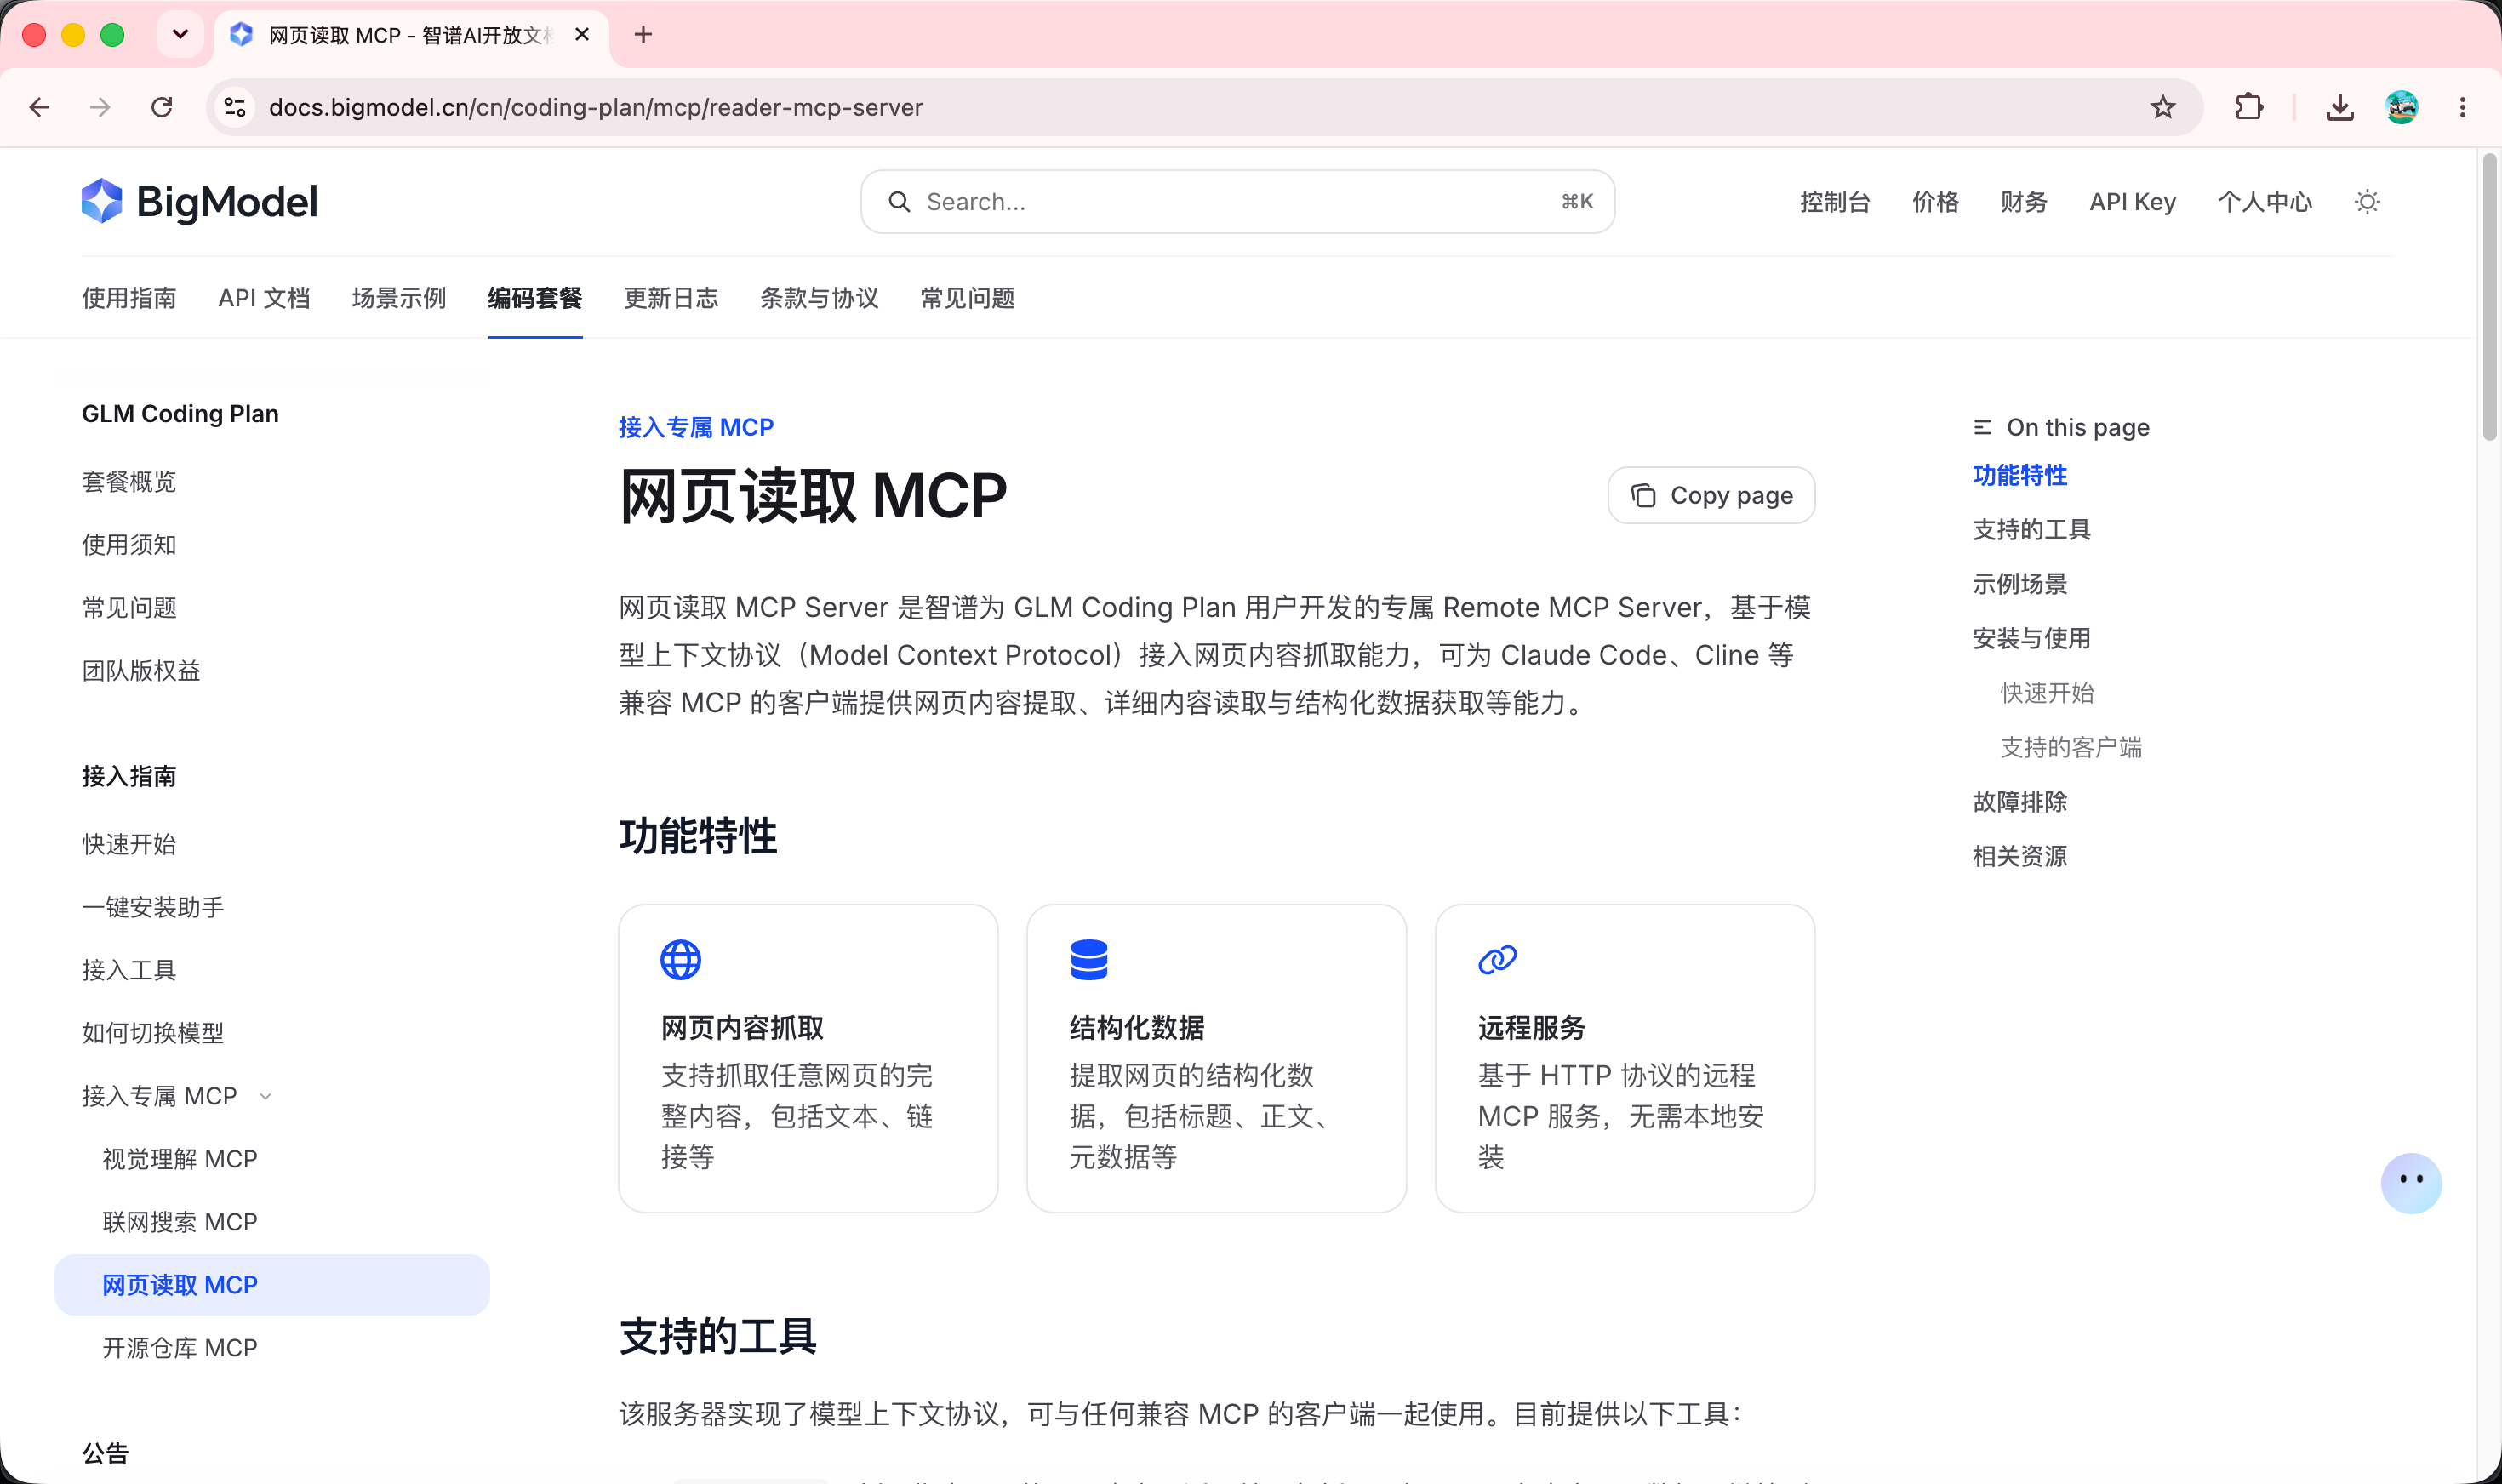Copy the page with Copy page button
This screenshot has width=2502, height=1484.
tap(1711, 495)
